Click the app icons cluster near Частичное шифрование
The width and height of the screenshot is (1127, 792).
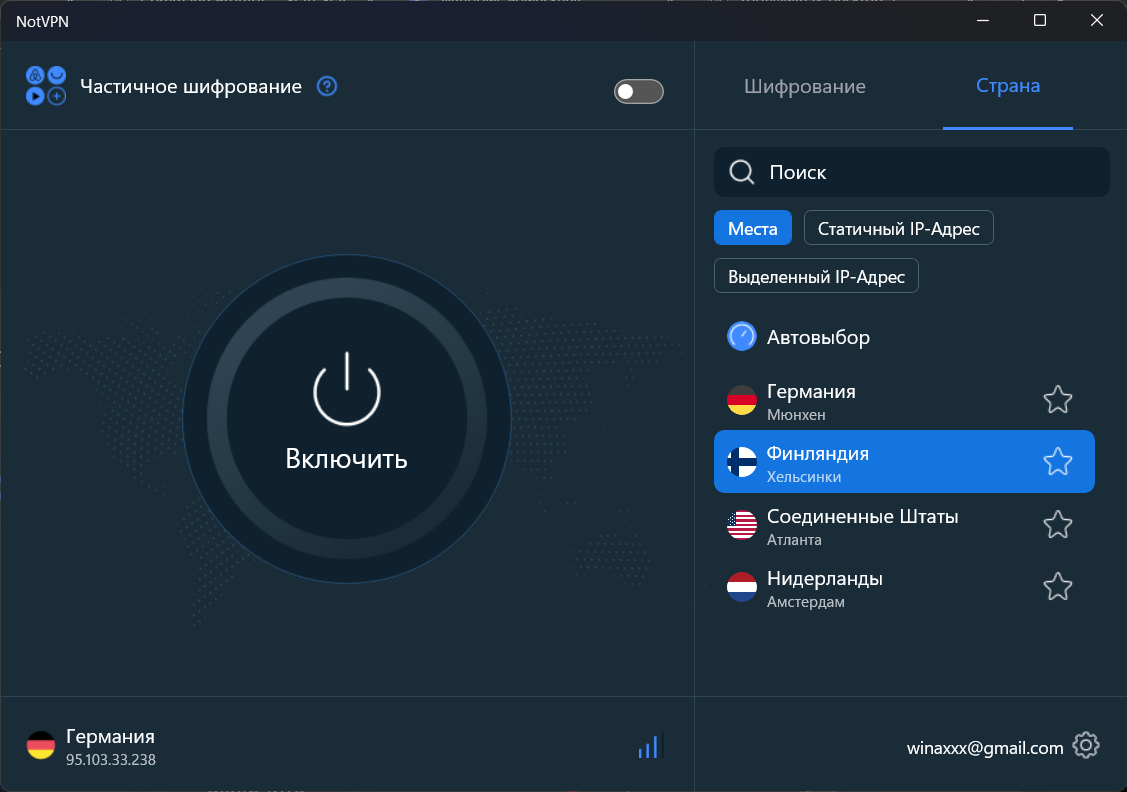[45, 86]
